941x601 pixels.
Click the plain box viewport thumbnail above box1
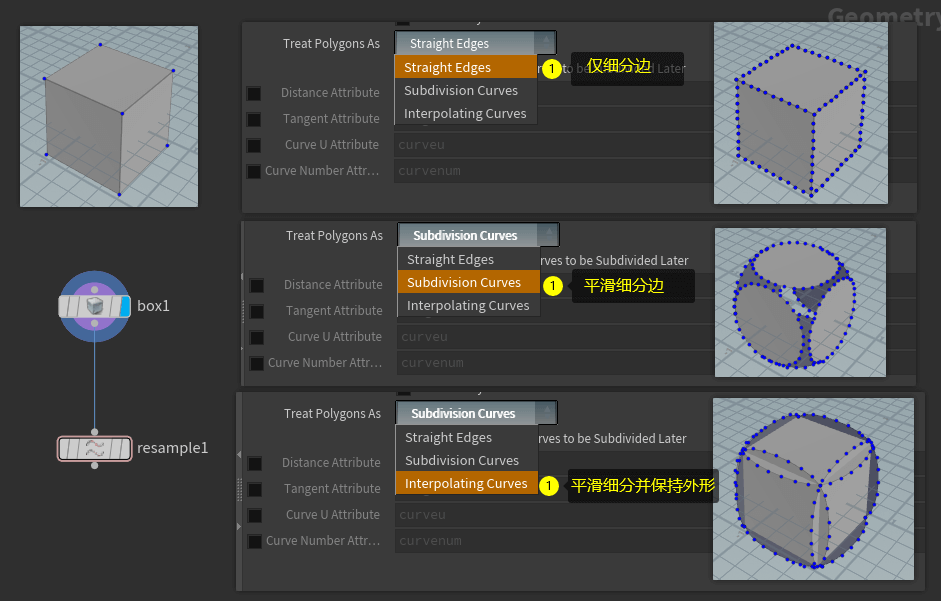pyautogui.click(x=109, y=116)
